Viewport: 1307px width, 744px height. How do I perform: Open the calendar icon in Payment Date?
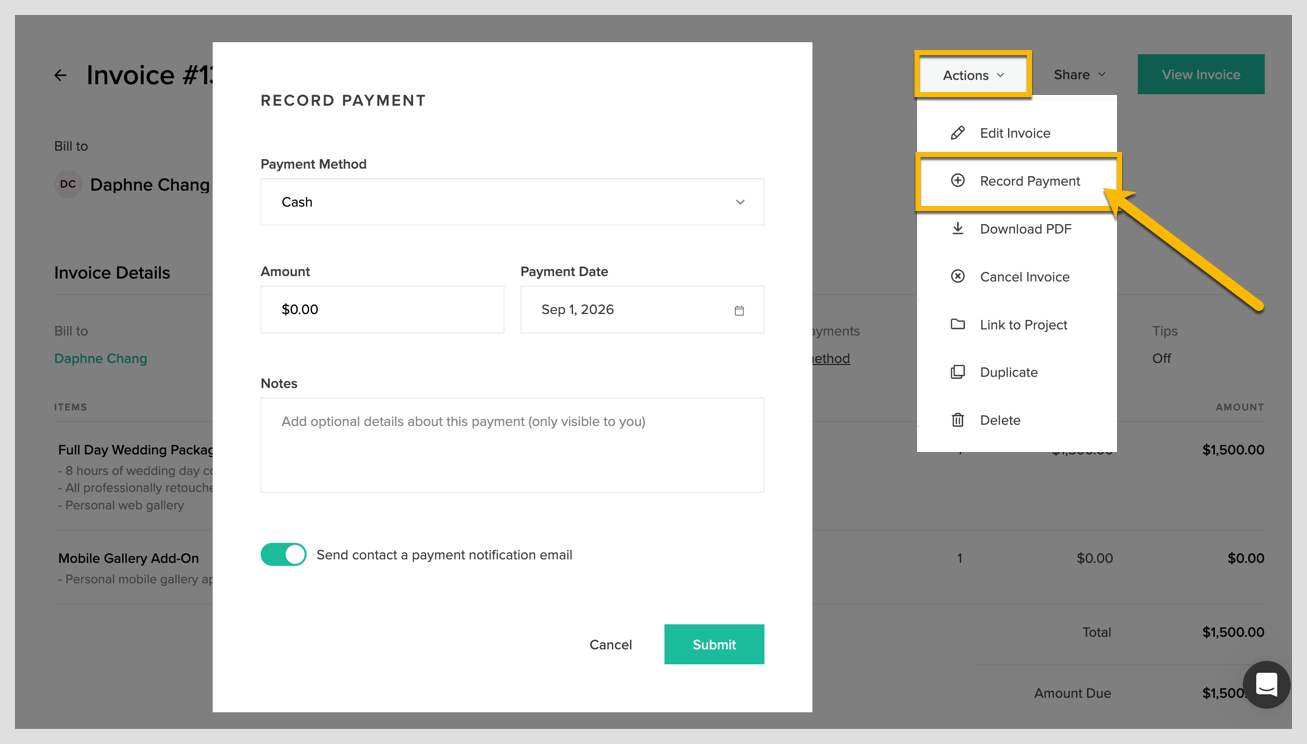tap(739, 310)
